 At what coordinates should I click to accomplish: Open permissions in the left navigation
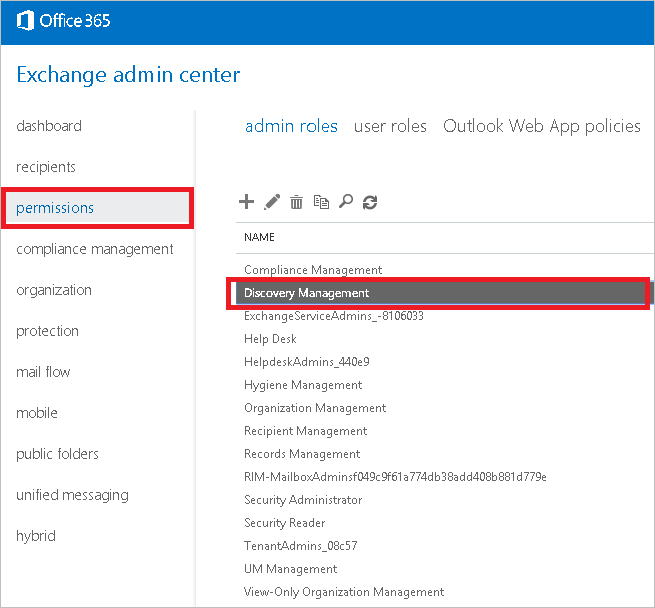pos(98,208)
